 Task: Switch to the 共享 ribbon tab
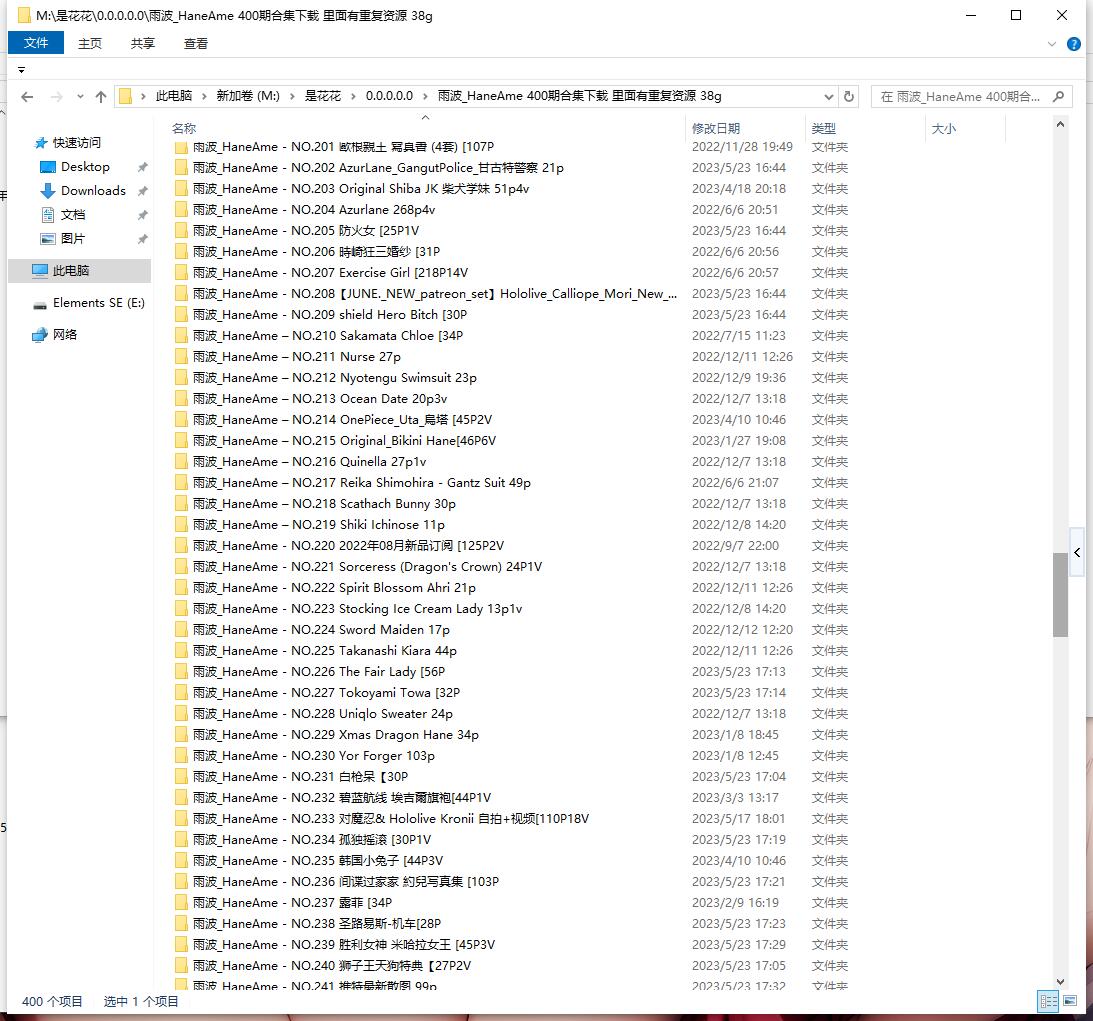coord(143,43)
